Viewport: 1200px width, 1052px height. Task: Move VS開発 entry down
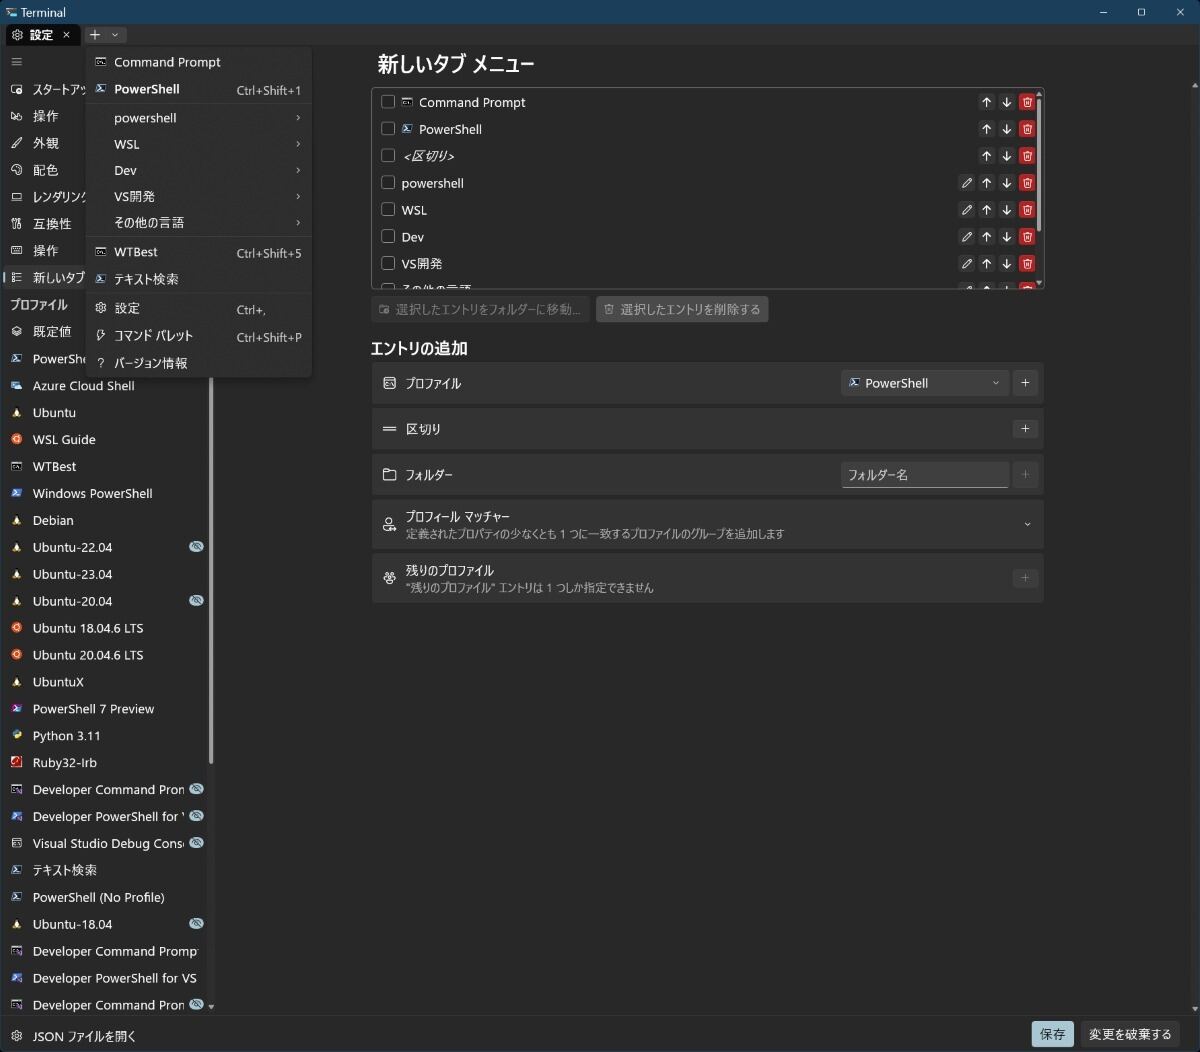tap(1007, 264)
